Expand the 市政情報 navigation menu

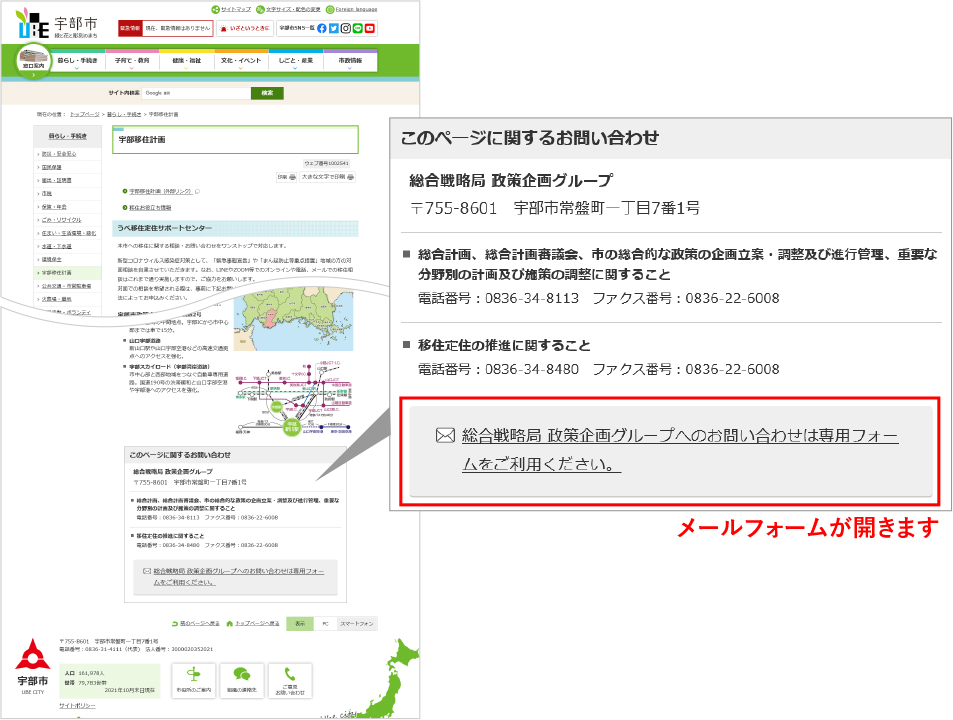coord(350,61)
